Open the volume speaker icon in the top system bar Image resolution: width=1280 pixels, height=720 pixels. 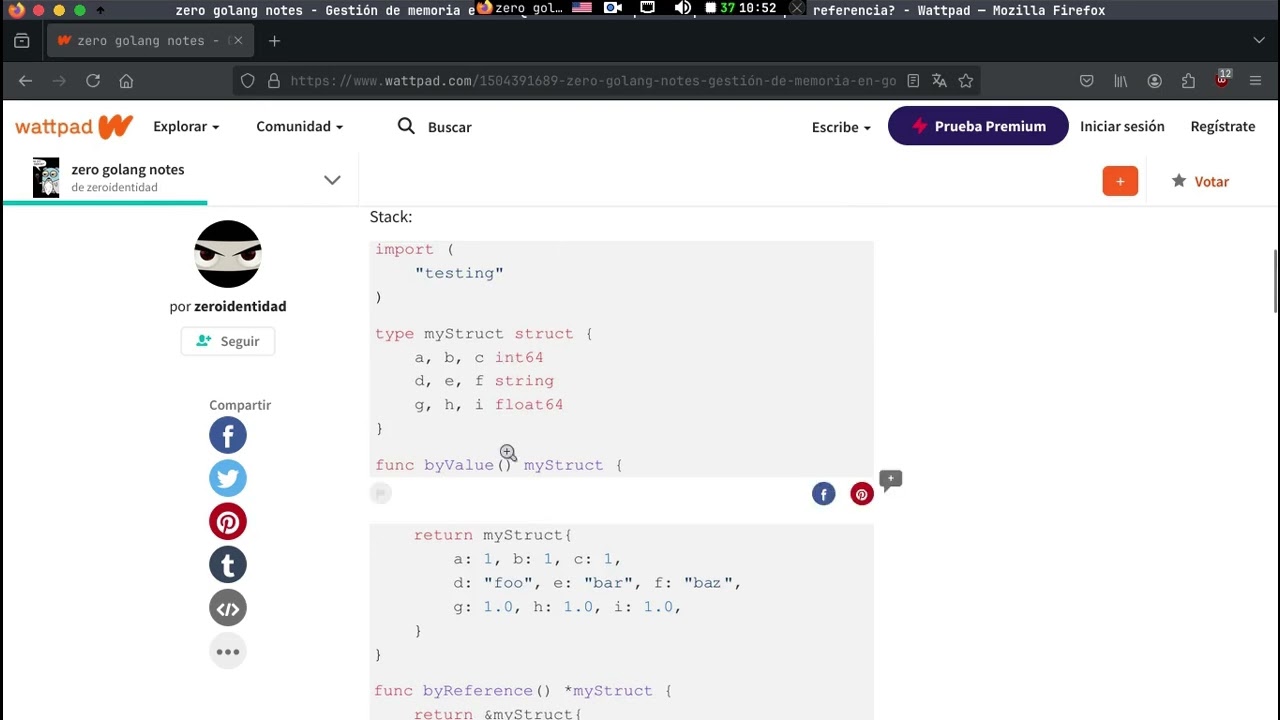pyautogui.click(x=683, y=8)
